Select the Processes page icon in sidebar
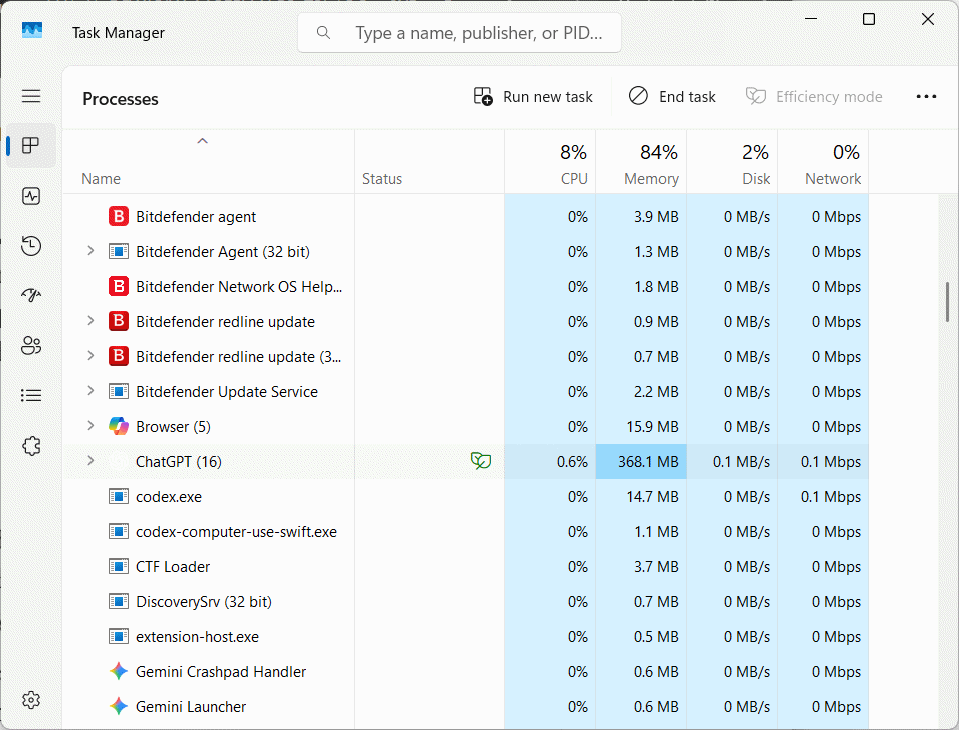The height and width of the screenshot is (730, 959). [31, 146]
